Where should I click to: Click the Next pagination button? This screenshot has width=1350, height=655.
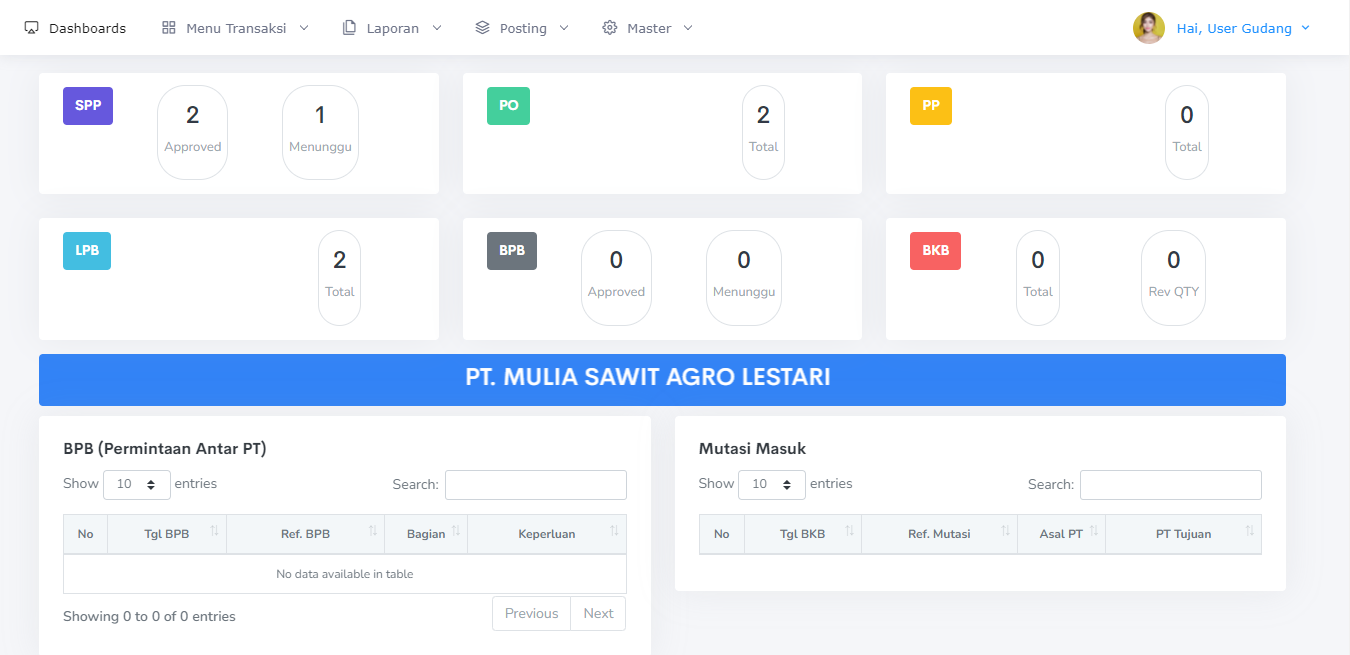coord(598,613)
